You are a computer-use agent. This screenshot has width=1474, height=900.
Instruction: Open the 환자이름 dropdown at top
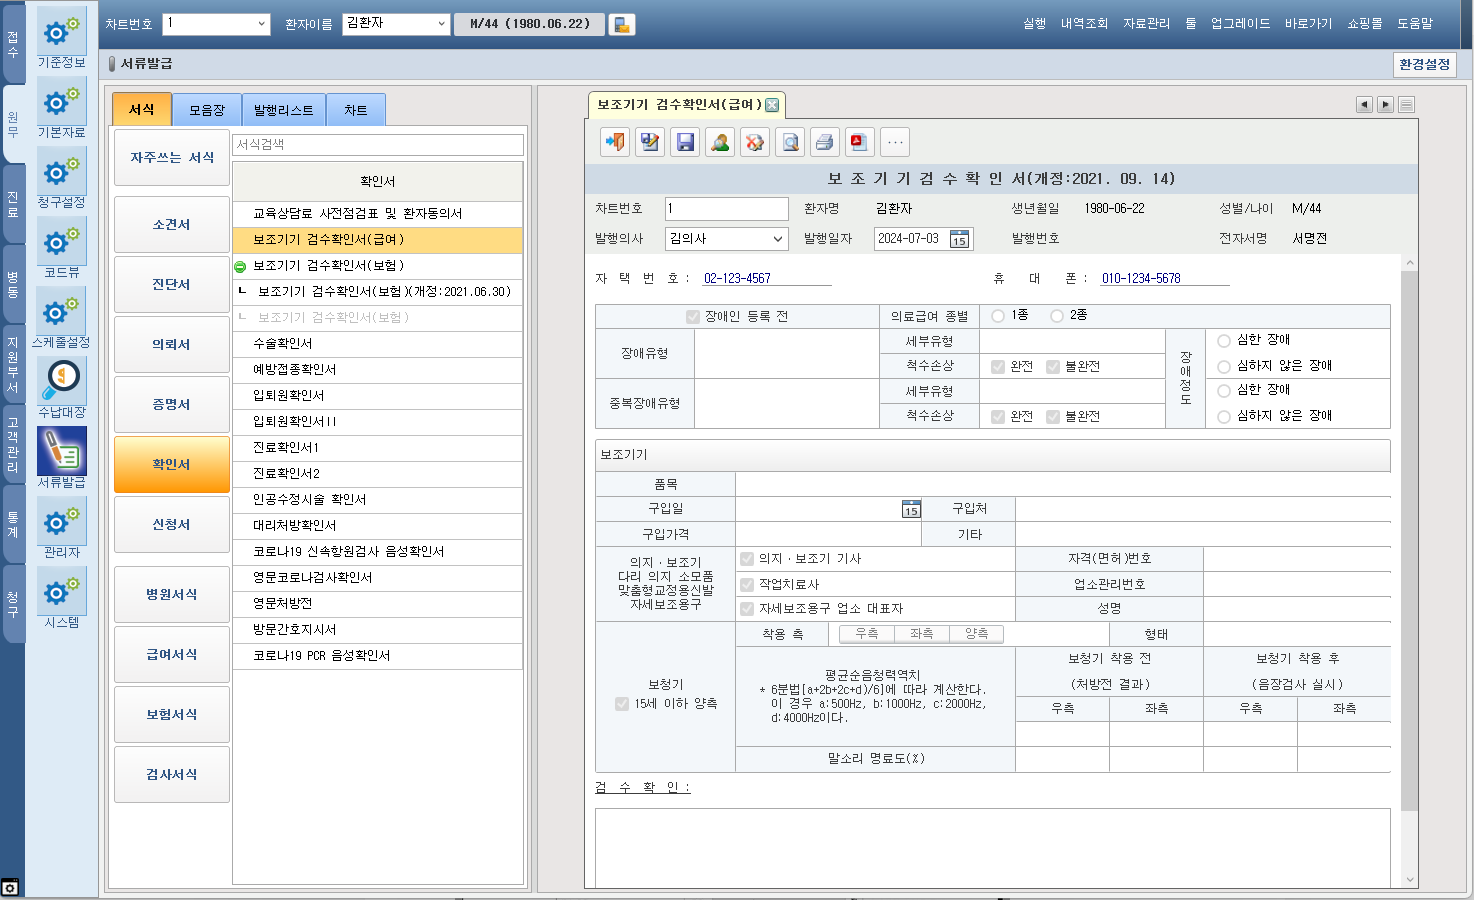[441, 24]
